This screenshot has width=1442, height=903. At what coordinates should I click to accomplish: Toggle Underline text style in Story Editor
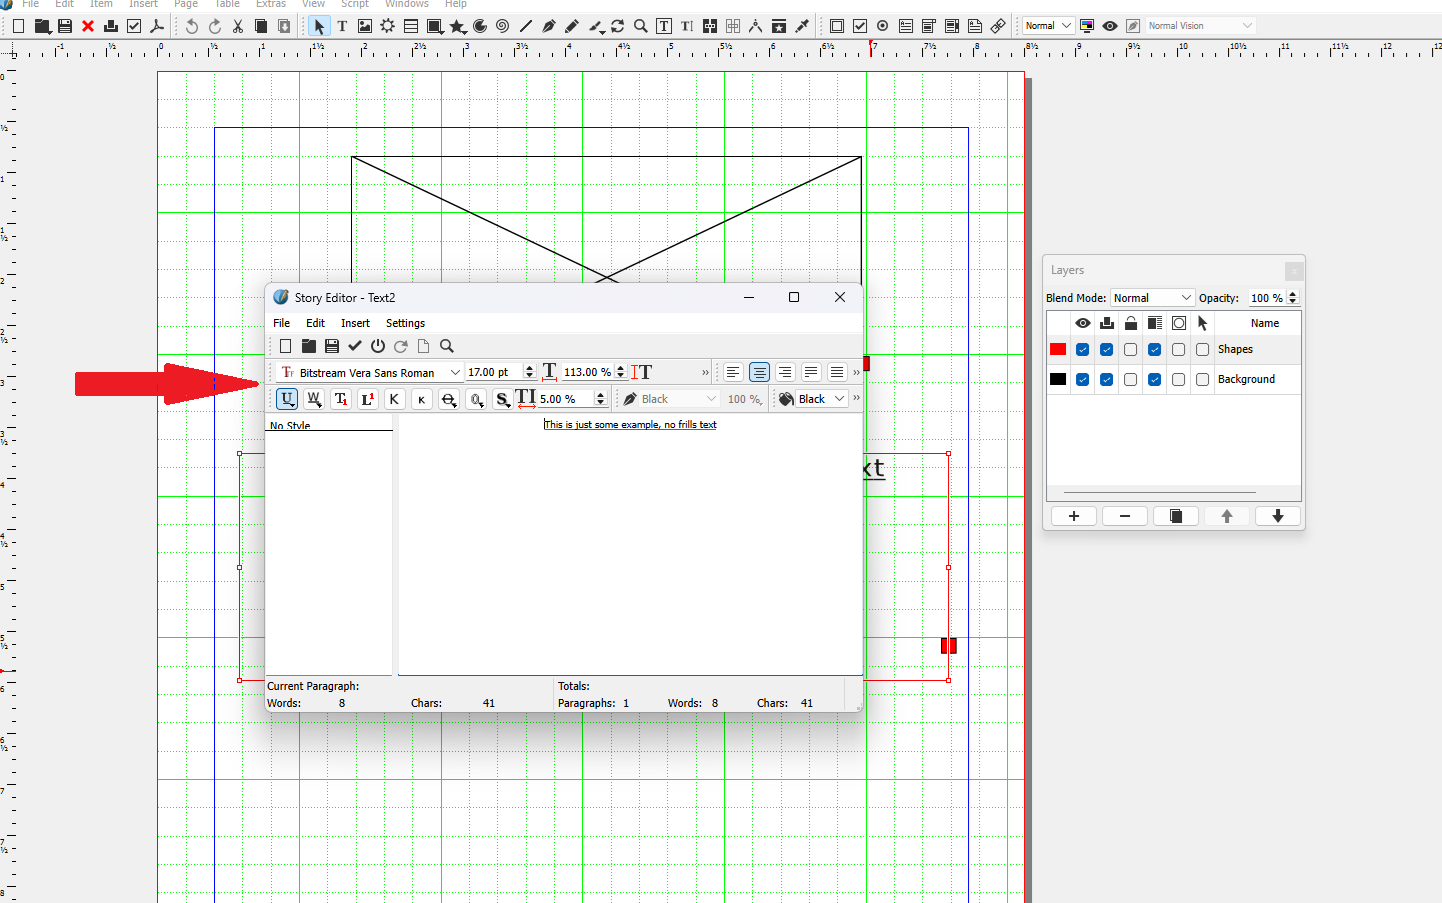[x=287, y=399]
